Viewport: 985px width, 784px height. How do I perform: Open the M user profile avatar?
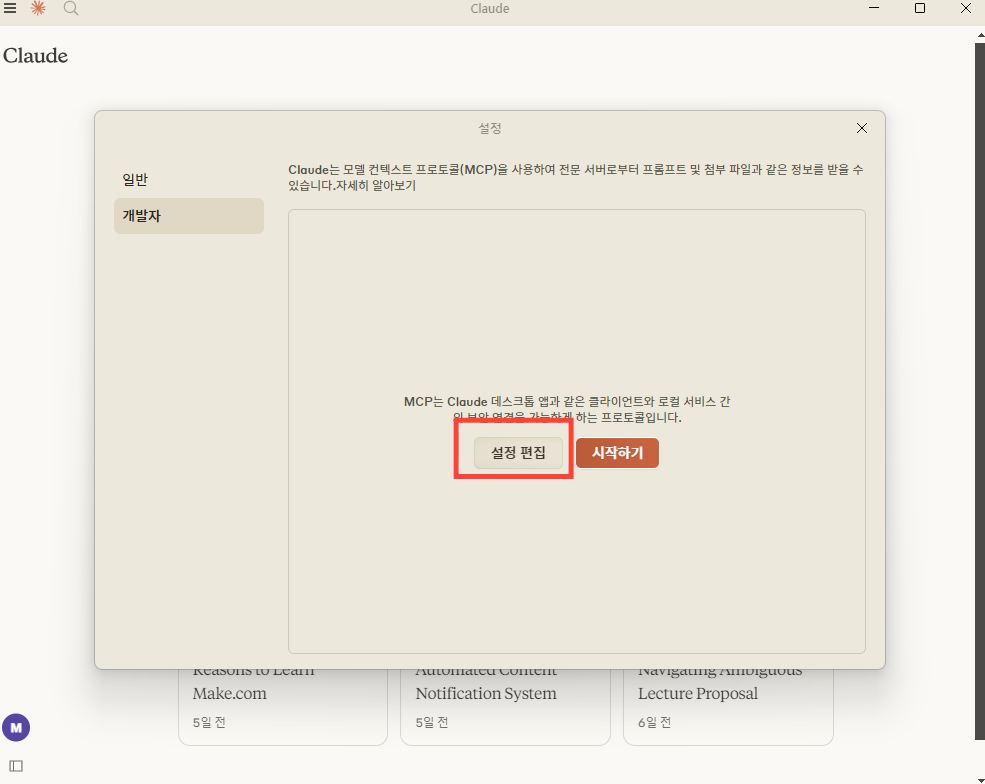[x=16, y=727]
